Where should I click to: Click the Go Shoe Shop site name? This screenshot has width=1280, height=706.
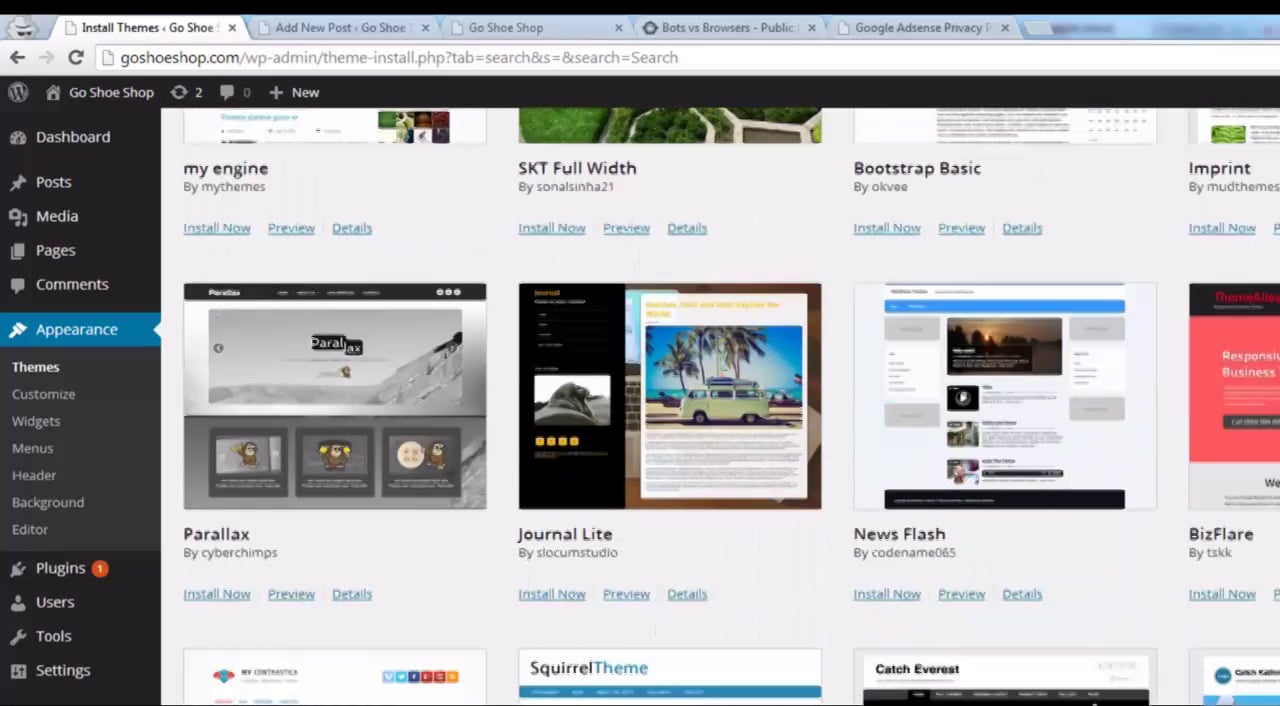111,92
